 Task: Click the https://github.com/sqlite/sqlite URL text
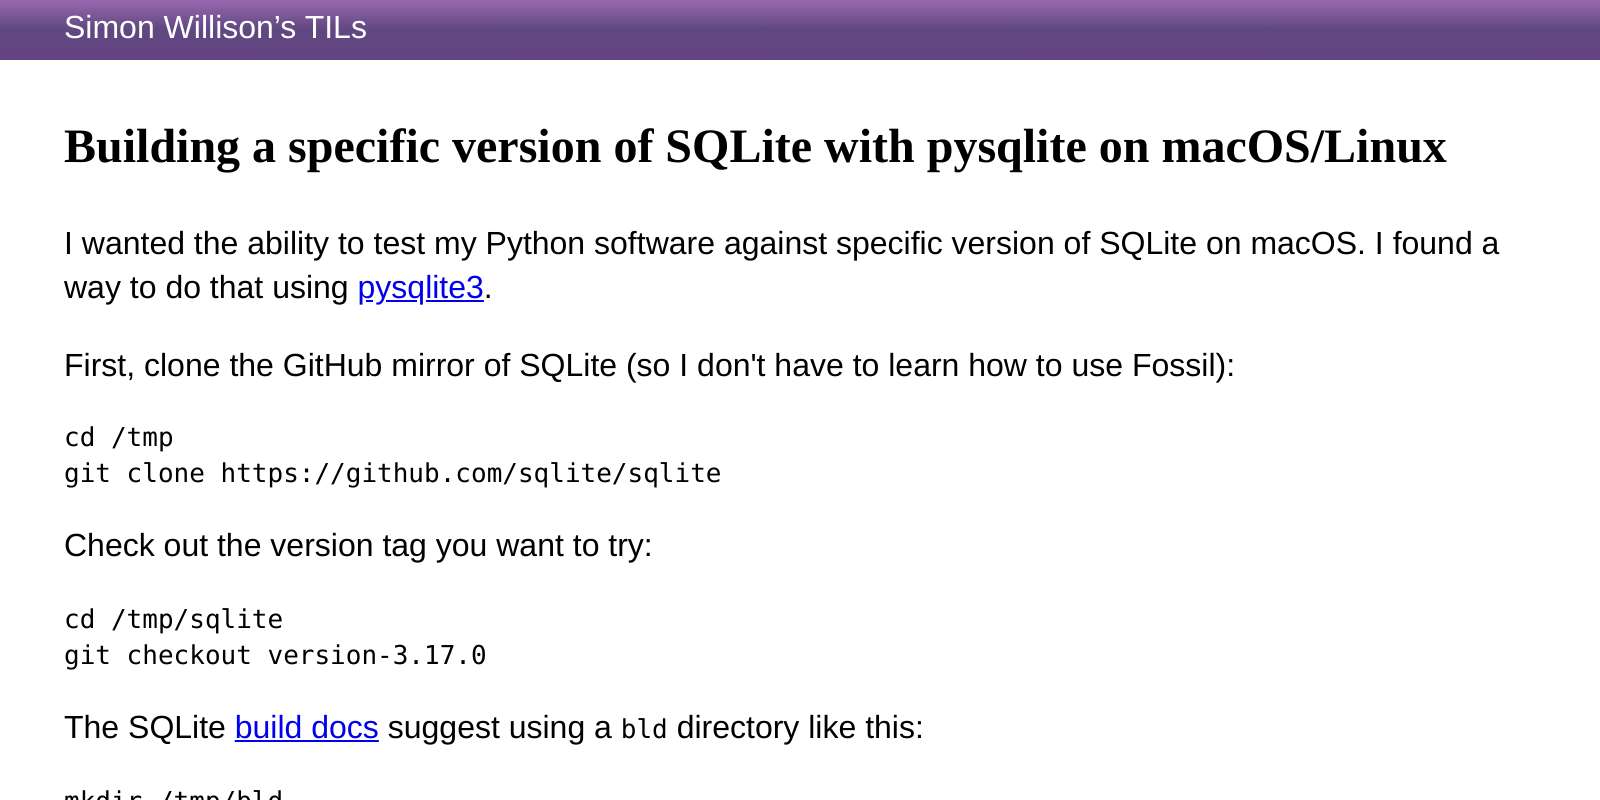(x=470, y=473)
